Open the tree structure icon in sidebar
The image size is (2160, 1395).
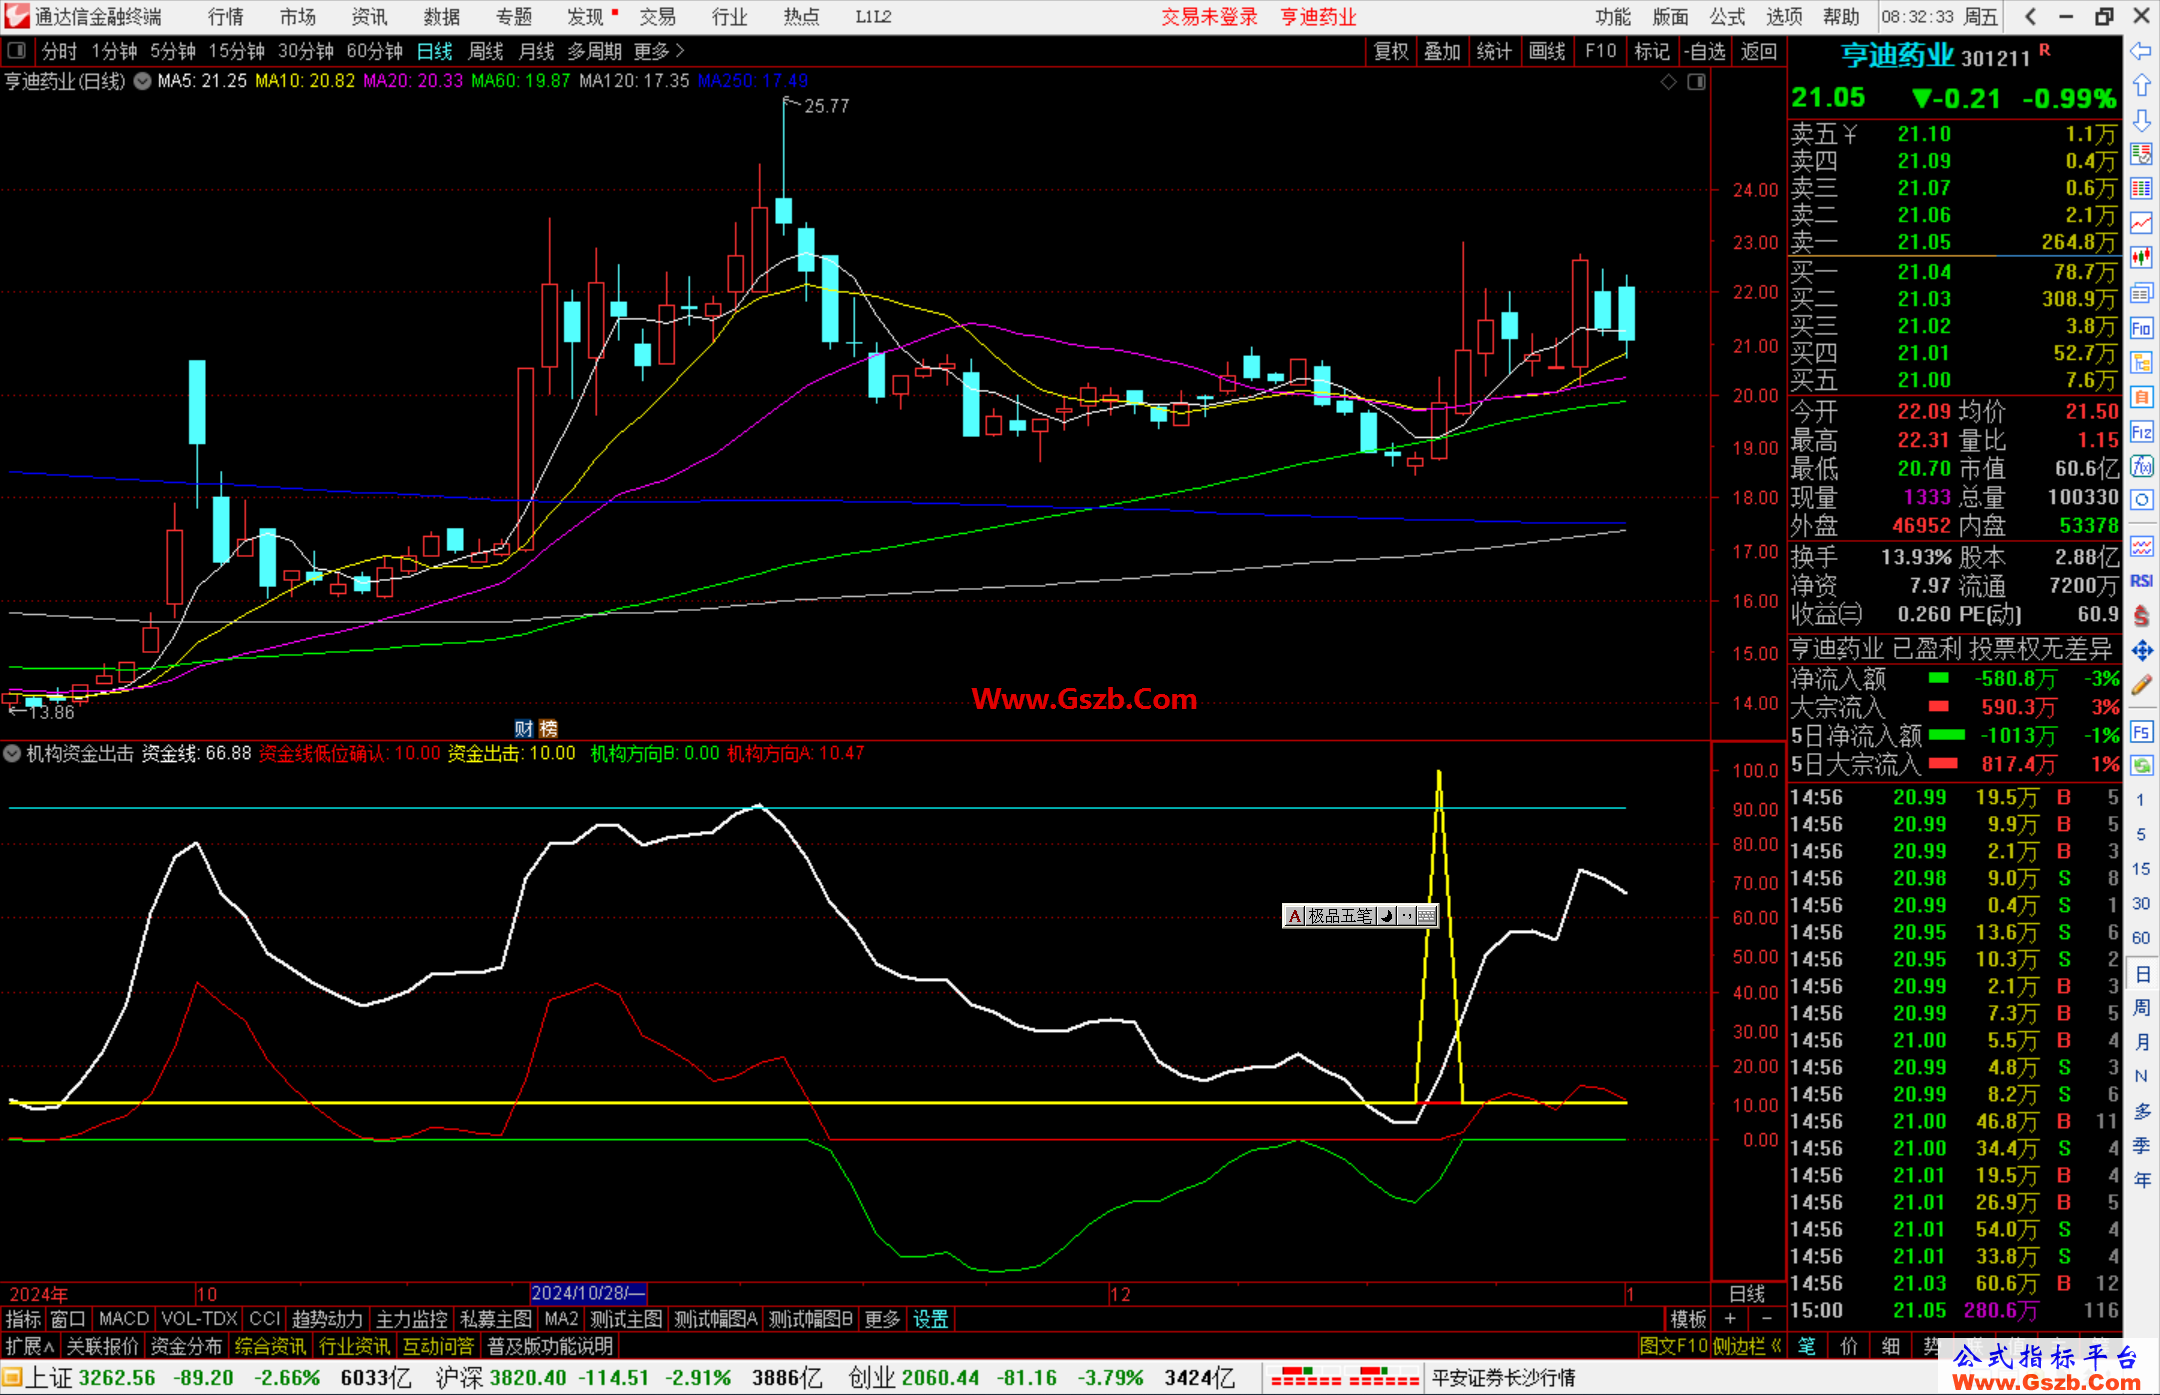coord(2141,362)
